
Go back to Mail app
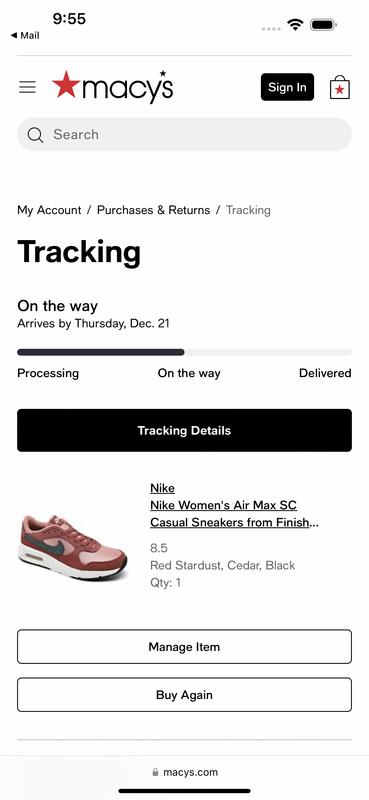click(x=25, y=36)
